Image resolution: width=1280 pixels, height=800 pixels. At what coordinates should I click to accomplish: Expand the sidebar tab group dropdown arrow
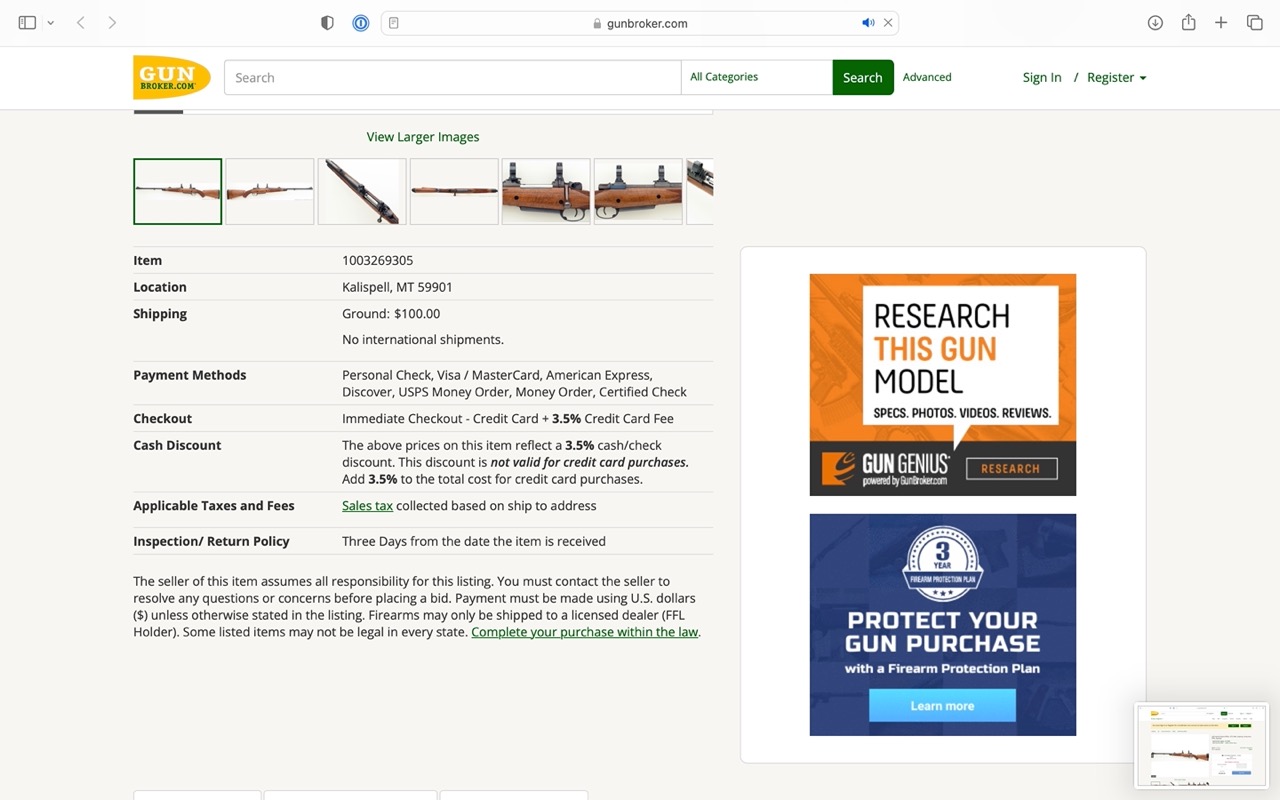(50, 23)
